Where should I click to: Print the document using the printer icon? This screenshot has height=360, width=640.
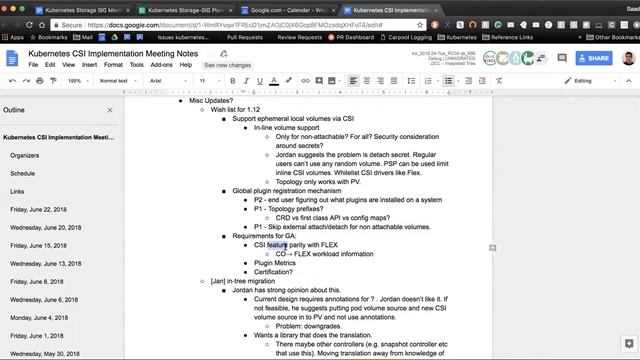tap(40, 81)
